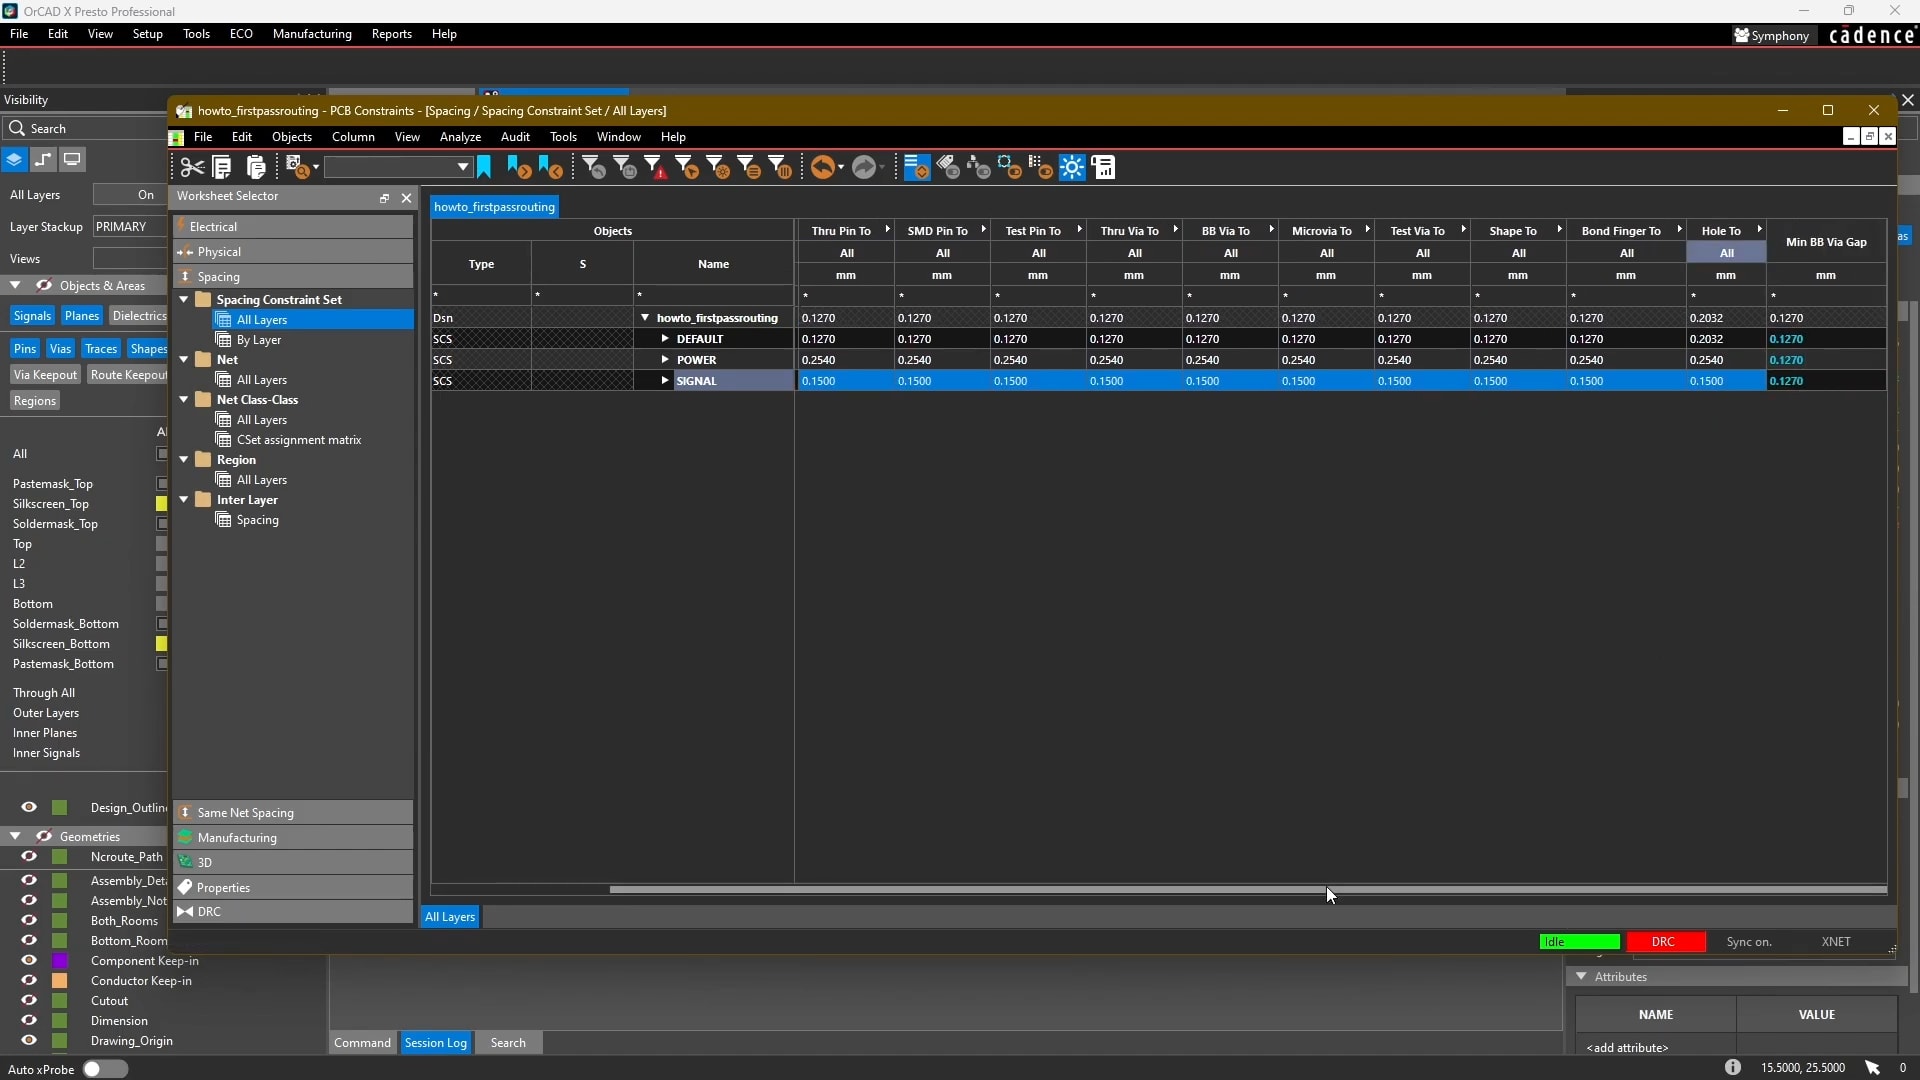Click the Find object search icon

[x=297, y=167]
